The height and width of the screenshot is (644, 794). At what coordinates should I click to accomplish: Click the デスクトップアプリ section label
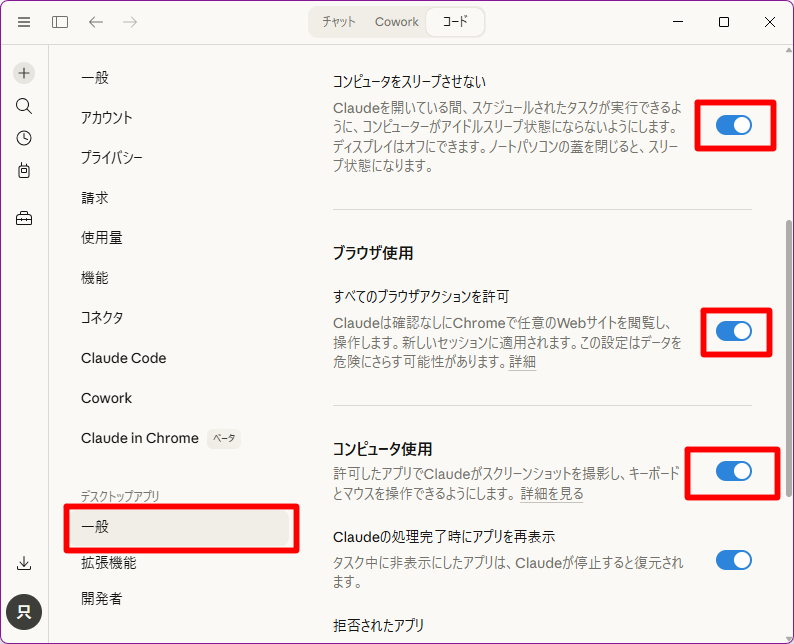point(120,496)
